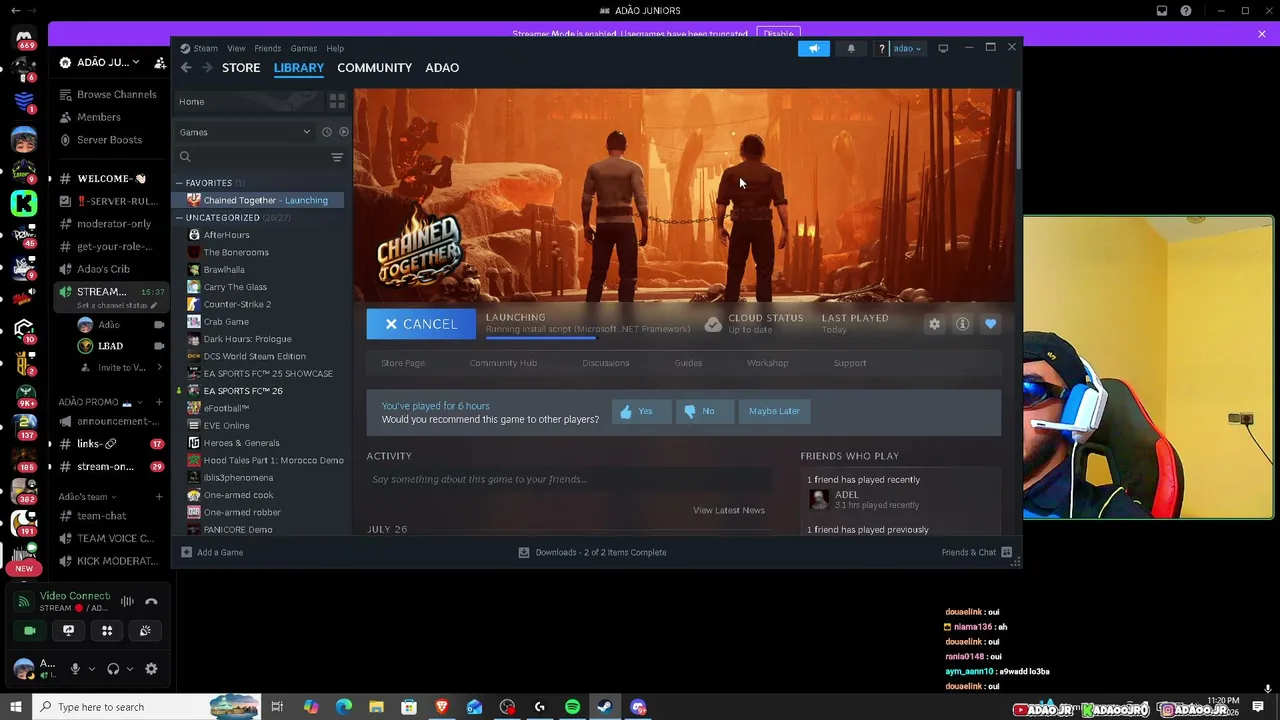Screen dimensions: 1280x720
Task: Open Discord microphone input options arrow
Action: coord(92,669)
